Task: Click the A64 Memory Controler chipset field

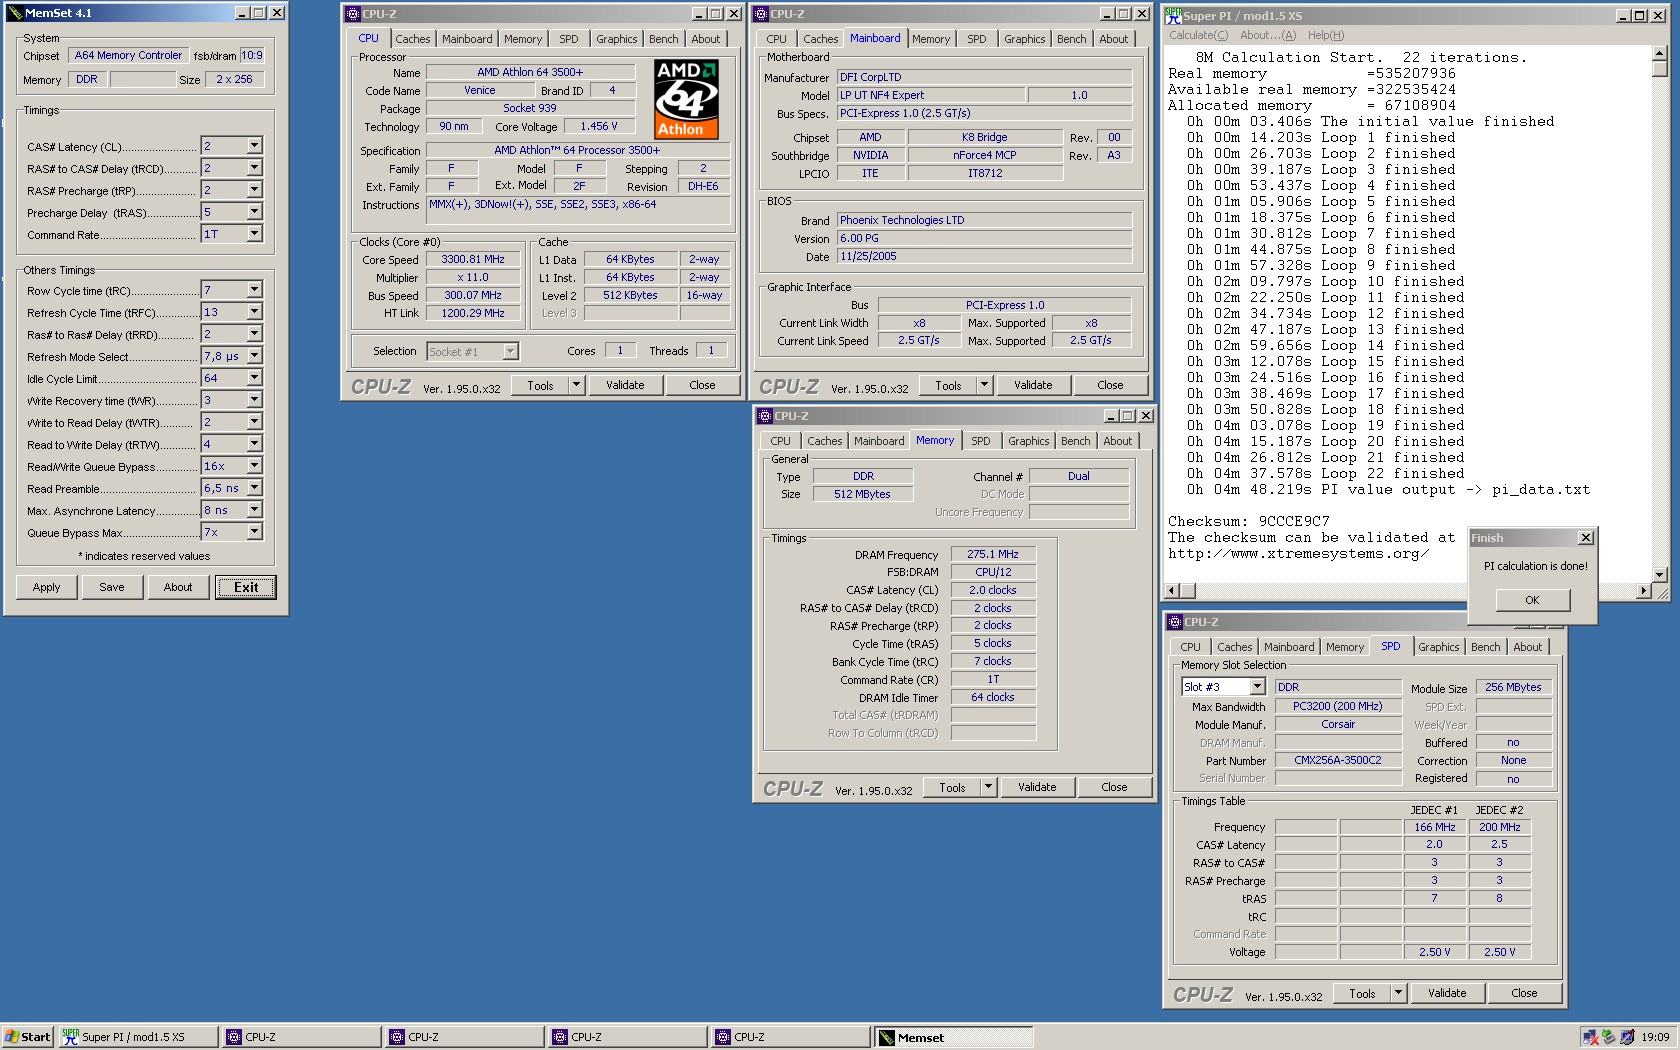Action: pos(128,55)
